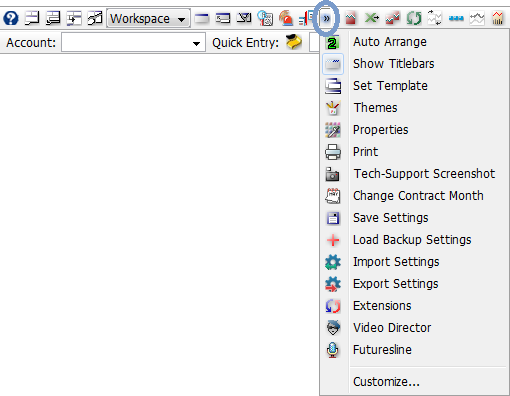The height and width of the screenshot is (396, 510).
Task: Click Save Settings floppy disk icon
Action: 333,218
